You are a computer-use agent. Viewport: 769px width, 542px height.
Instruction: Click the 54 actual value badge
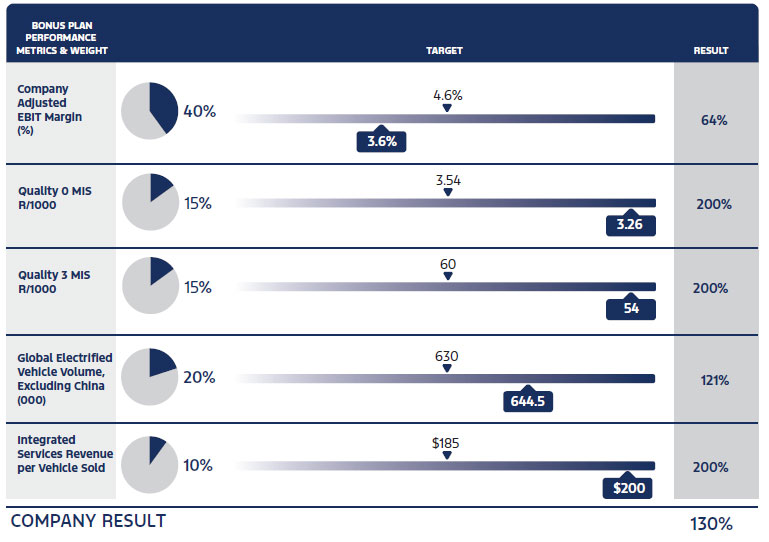pyautogui.click(x=631, y=309)
